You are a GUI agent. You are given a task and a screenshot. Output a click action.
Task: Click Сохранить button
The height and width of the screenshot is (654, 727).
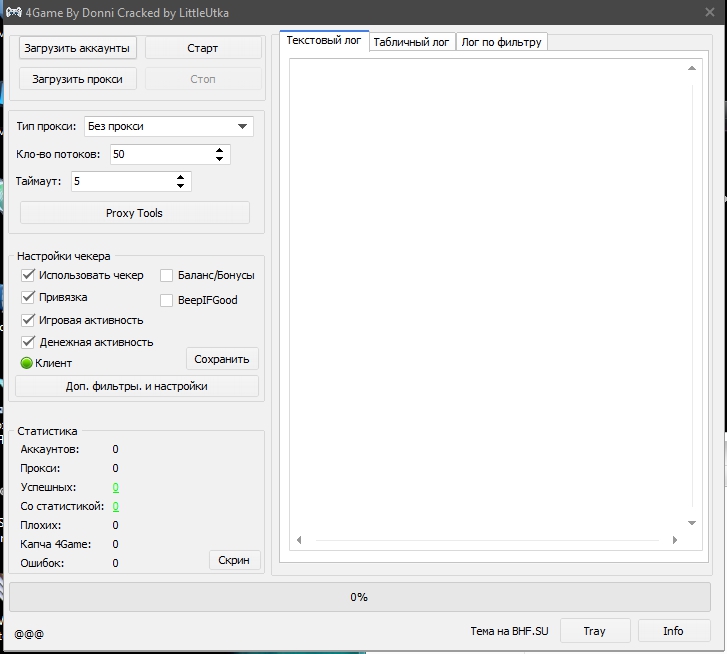point(222,359)
